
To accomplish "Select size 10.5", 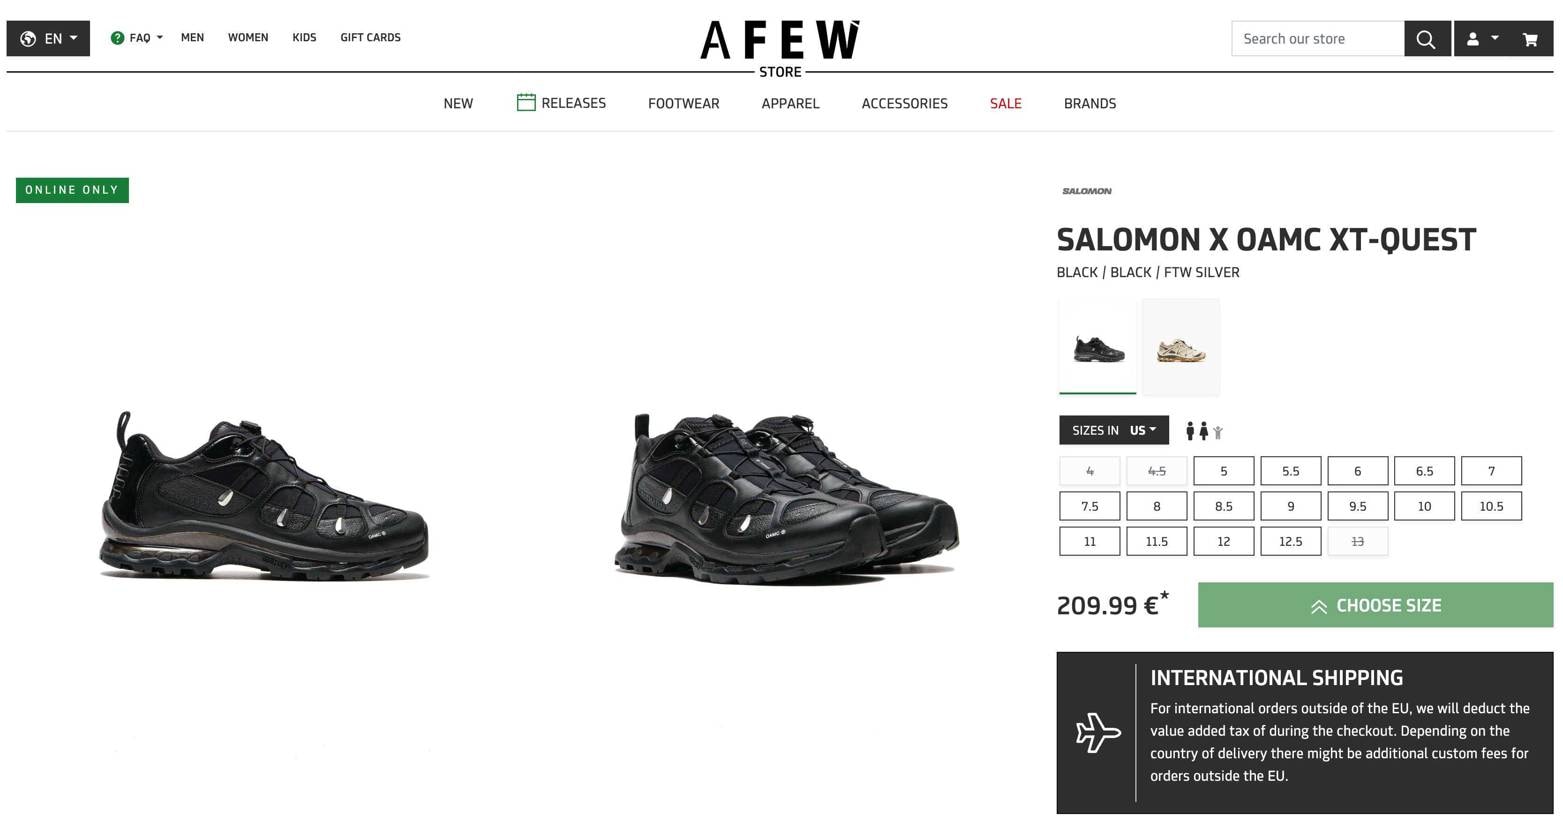I will (1490, 506).
